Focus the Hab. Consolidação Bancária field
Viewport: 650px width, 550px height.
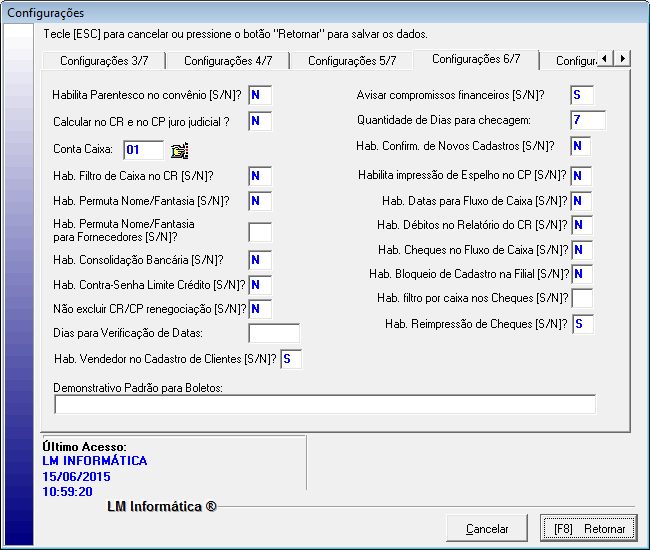pos(260,260)
